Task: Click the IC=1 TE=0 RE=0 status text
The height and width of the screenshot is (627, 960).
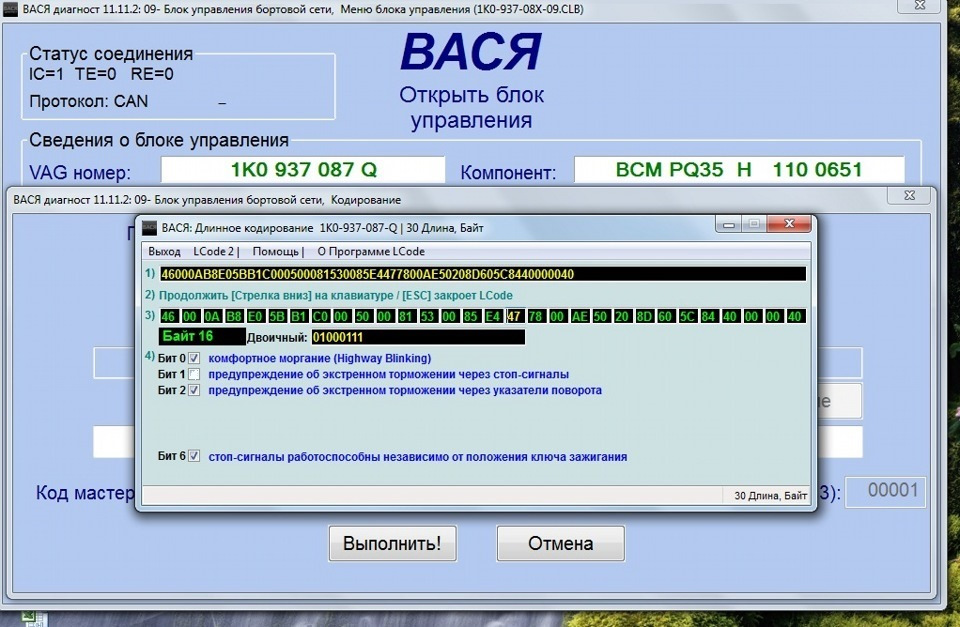Action: (101, 74)
